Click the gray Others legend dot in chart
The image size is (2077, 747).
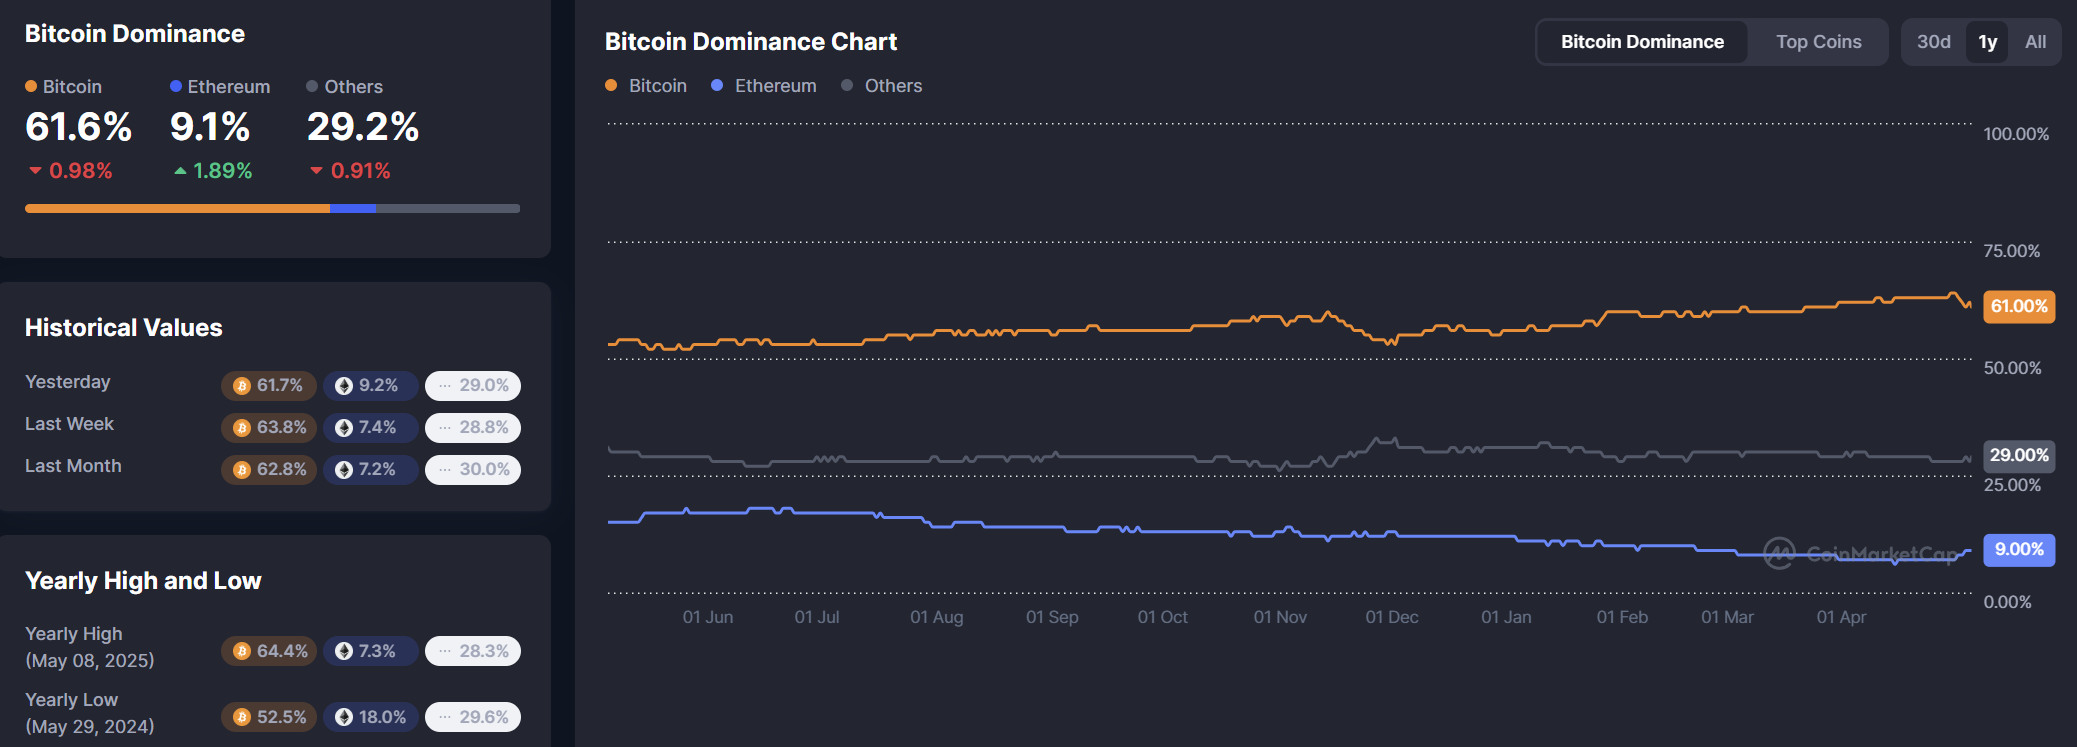pyautogui.click(x=847, y=85)
